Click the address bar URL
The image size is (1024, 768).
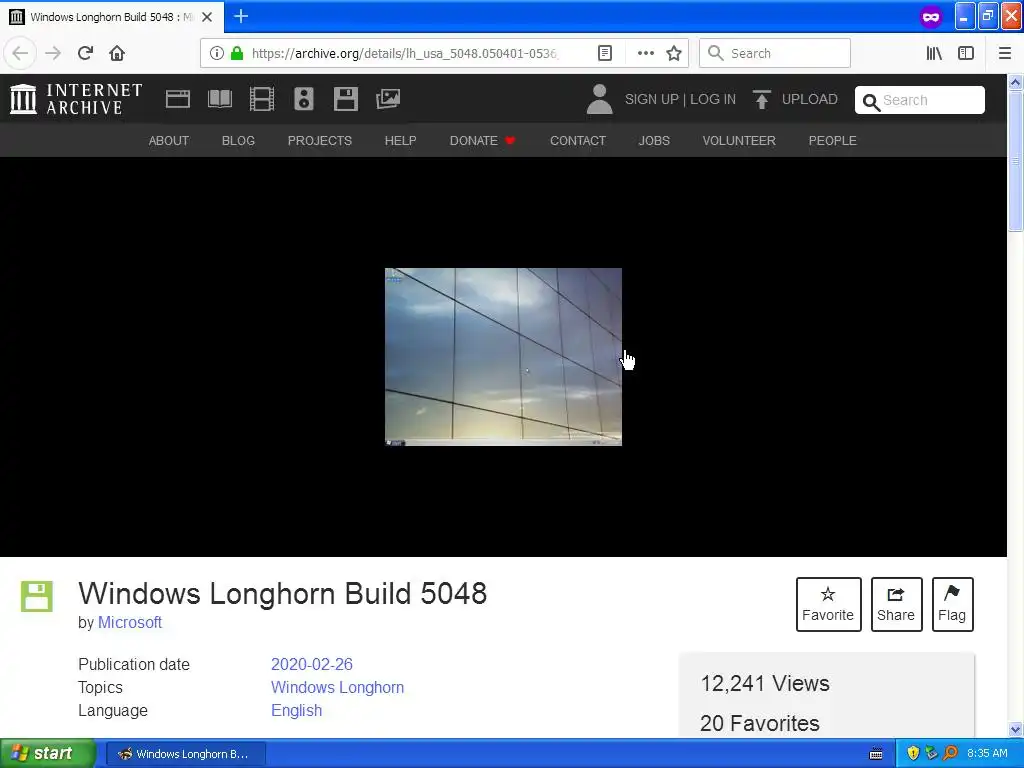coord(404,53)
